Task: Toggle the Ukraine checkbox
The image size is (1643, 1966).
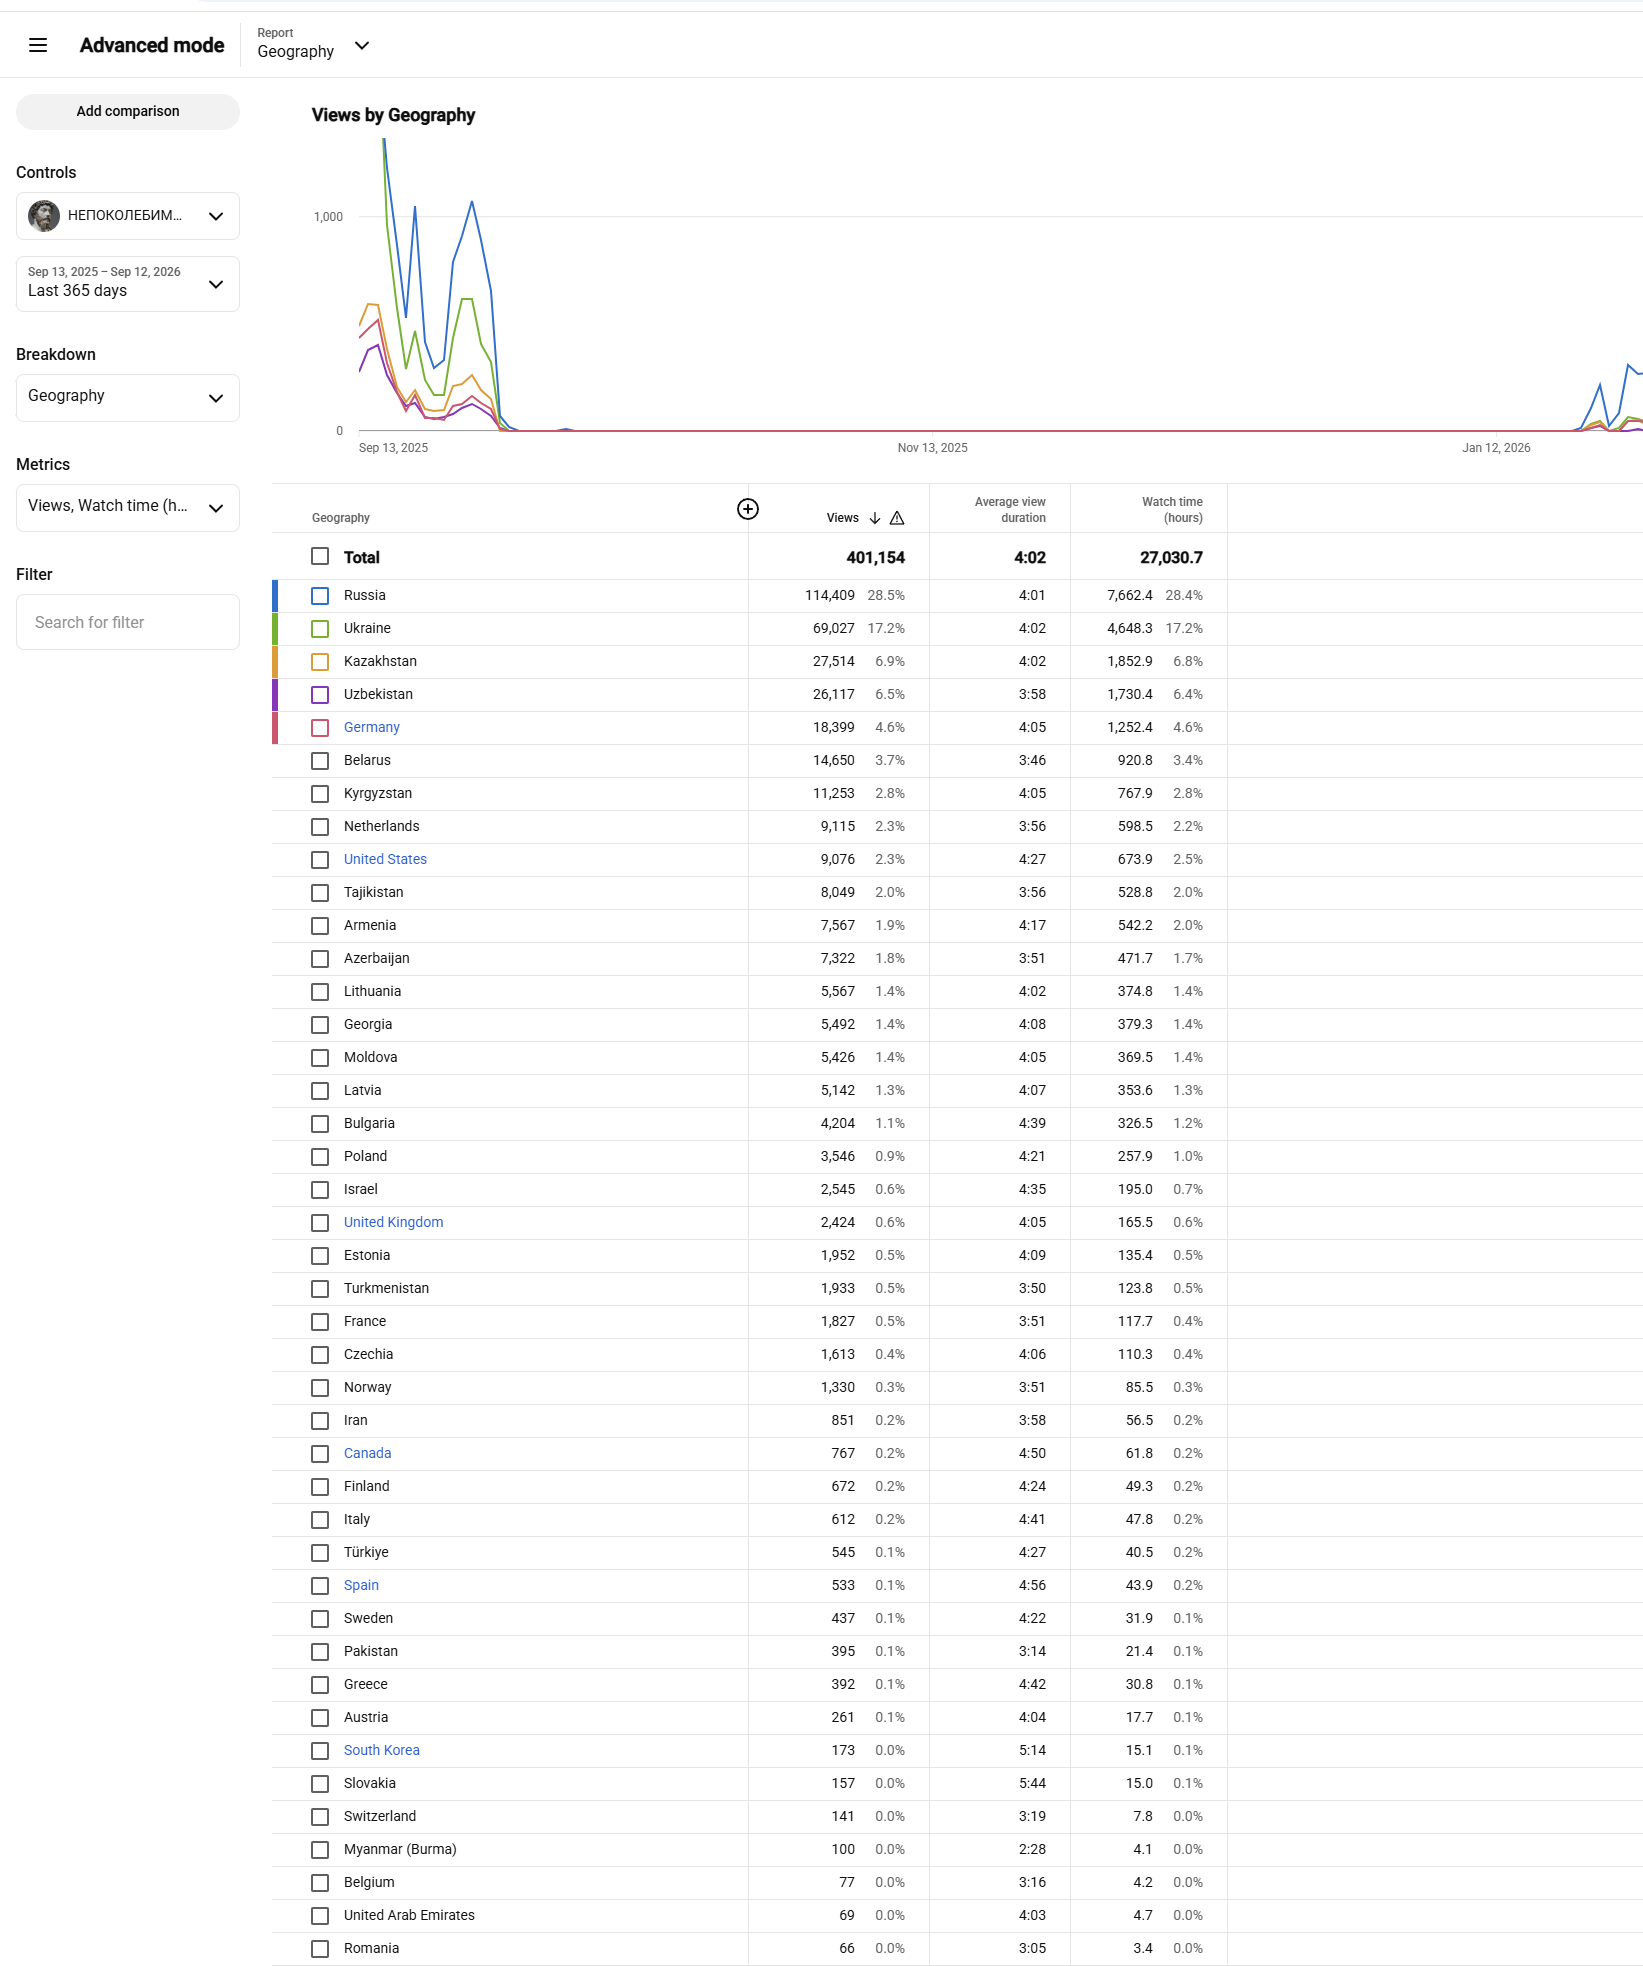Action: pos(320,629)
